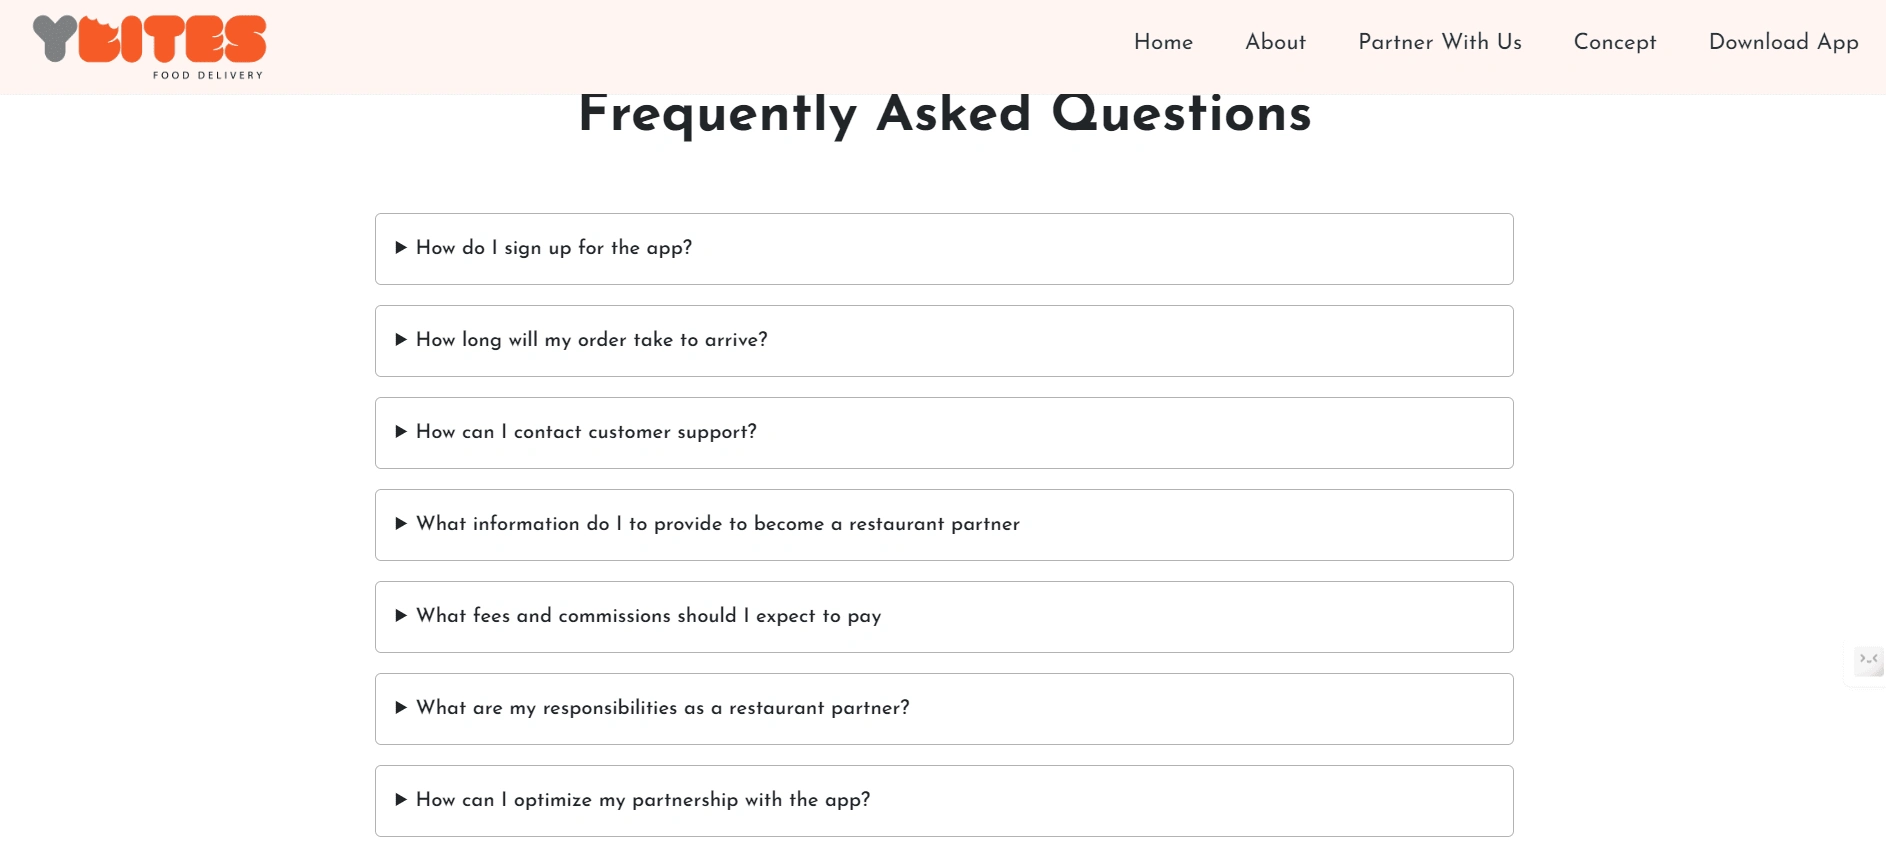Expand "How do I sign up for the app?" text

554,248
